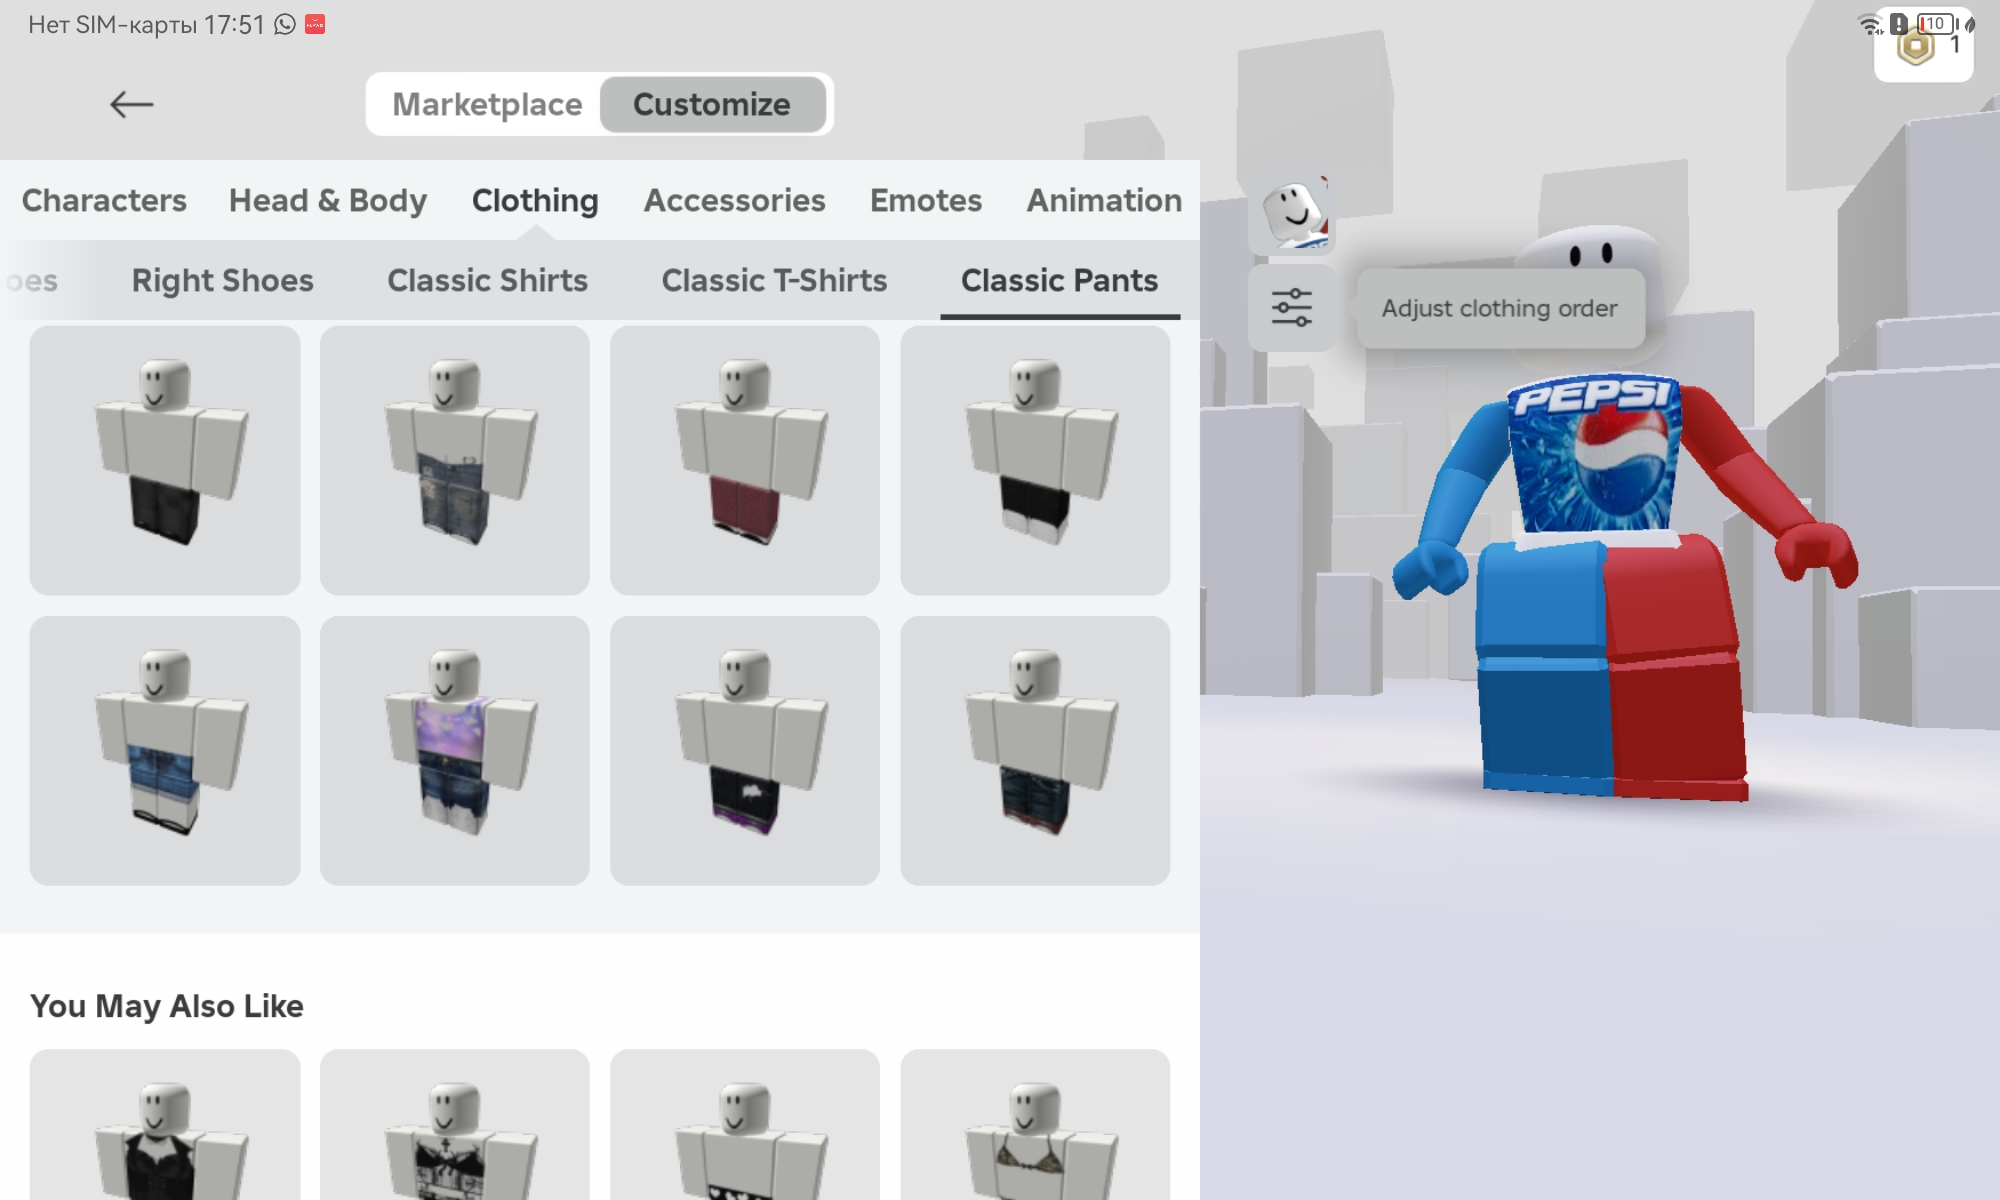The width and height of the screenshot is (2000, 1200).
Task: Switch to Customize mode
Action: (x=712, y=104)
